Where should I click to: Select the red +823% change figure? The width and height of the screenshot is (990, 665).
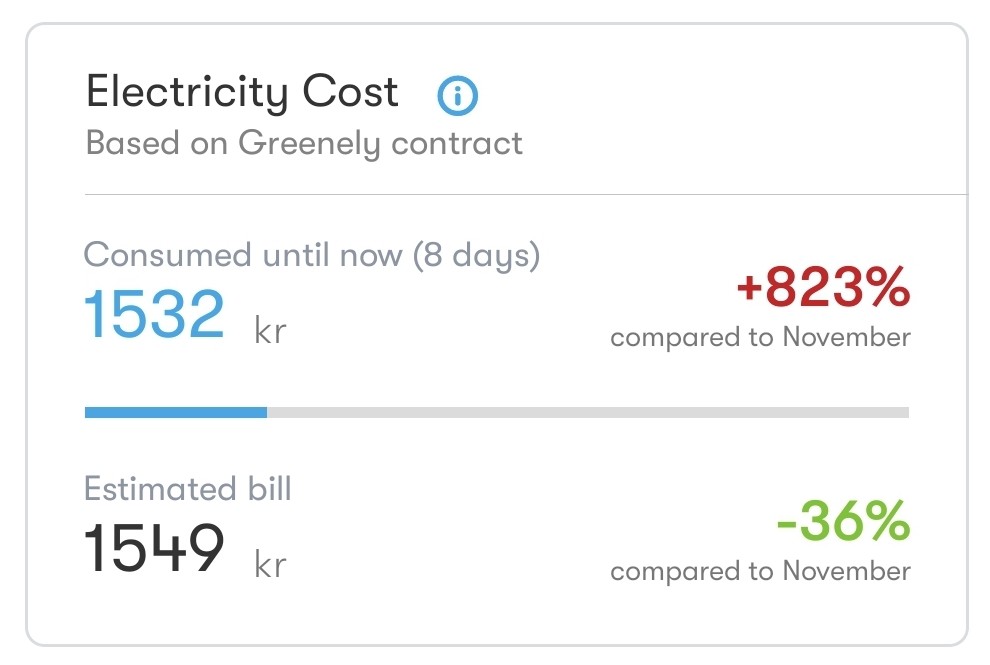point(822,291)
